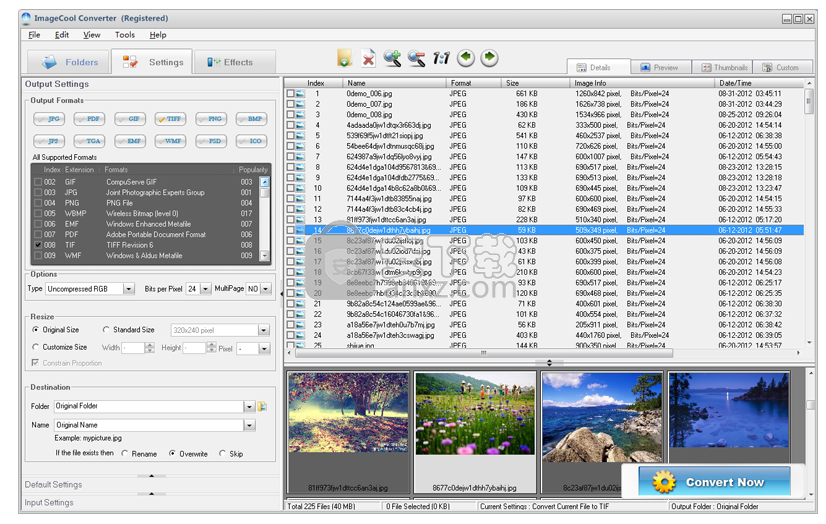This screenshot has width=826, height=524.
Task: Switch to the Effects tab
Action: coord(234,62)
